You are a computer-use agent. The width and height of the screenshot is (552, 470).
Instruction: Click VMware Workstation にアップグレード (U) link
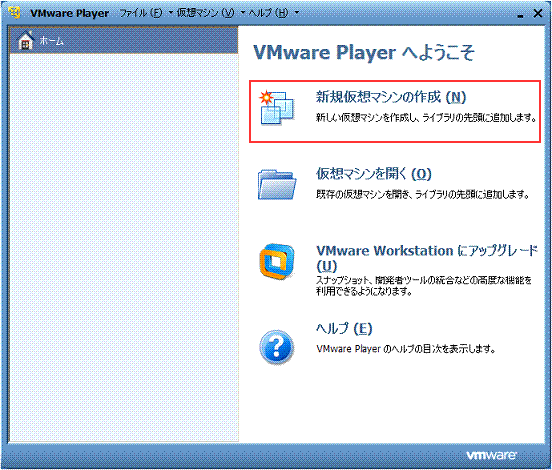pos(427,258)
